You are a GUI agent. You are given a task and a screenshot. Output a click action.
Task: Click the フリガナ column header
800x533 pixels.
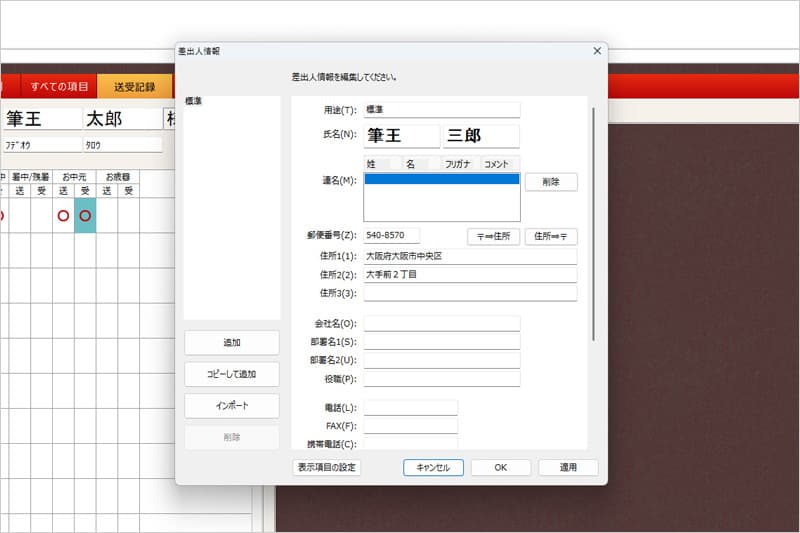[x=460, y=164]
